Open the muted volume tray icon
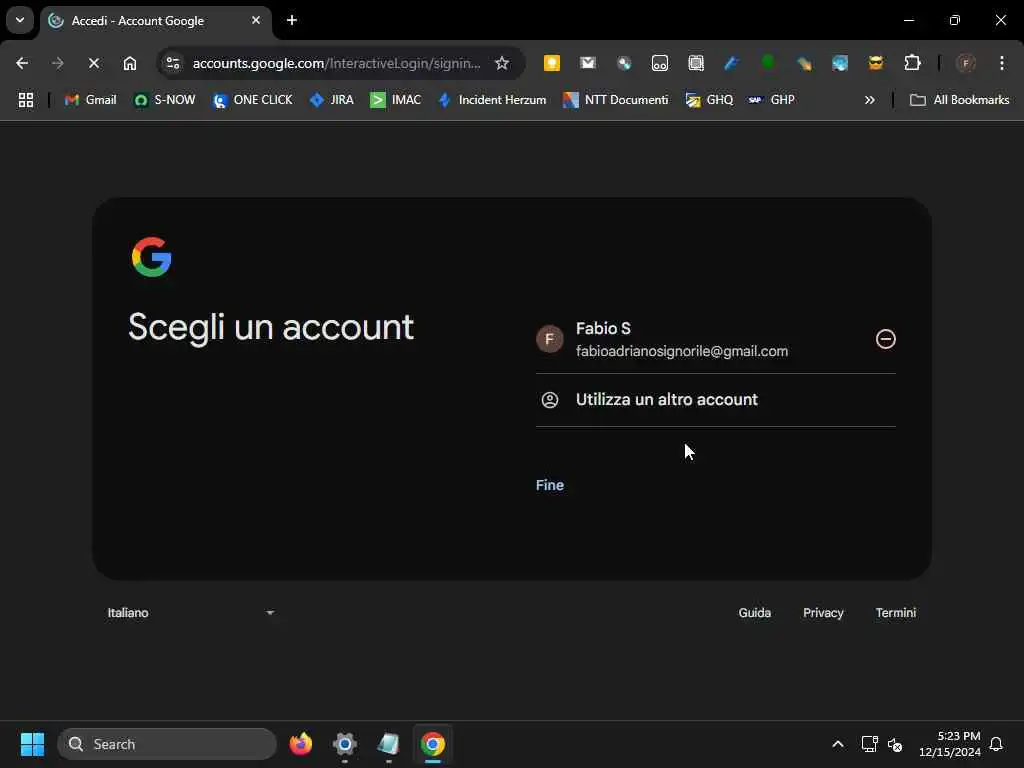This screenshot has height=768, width=1024. (895, 744)
